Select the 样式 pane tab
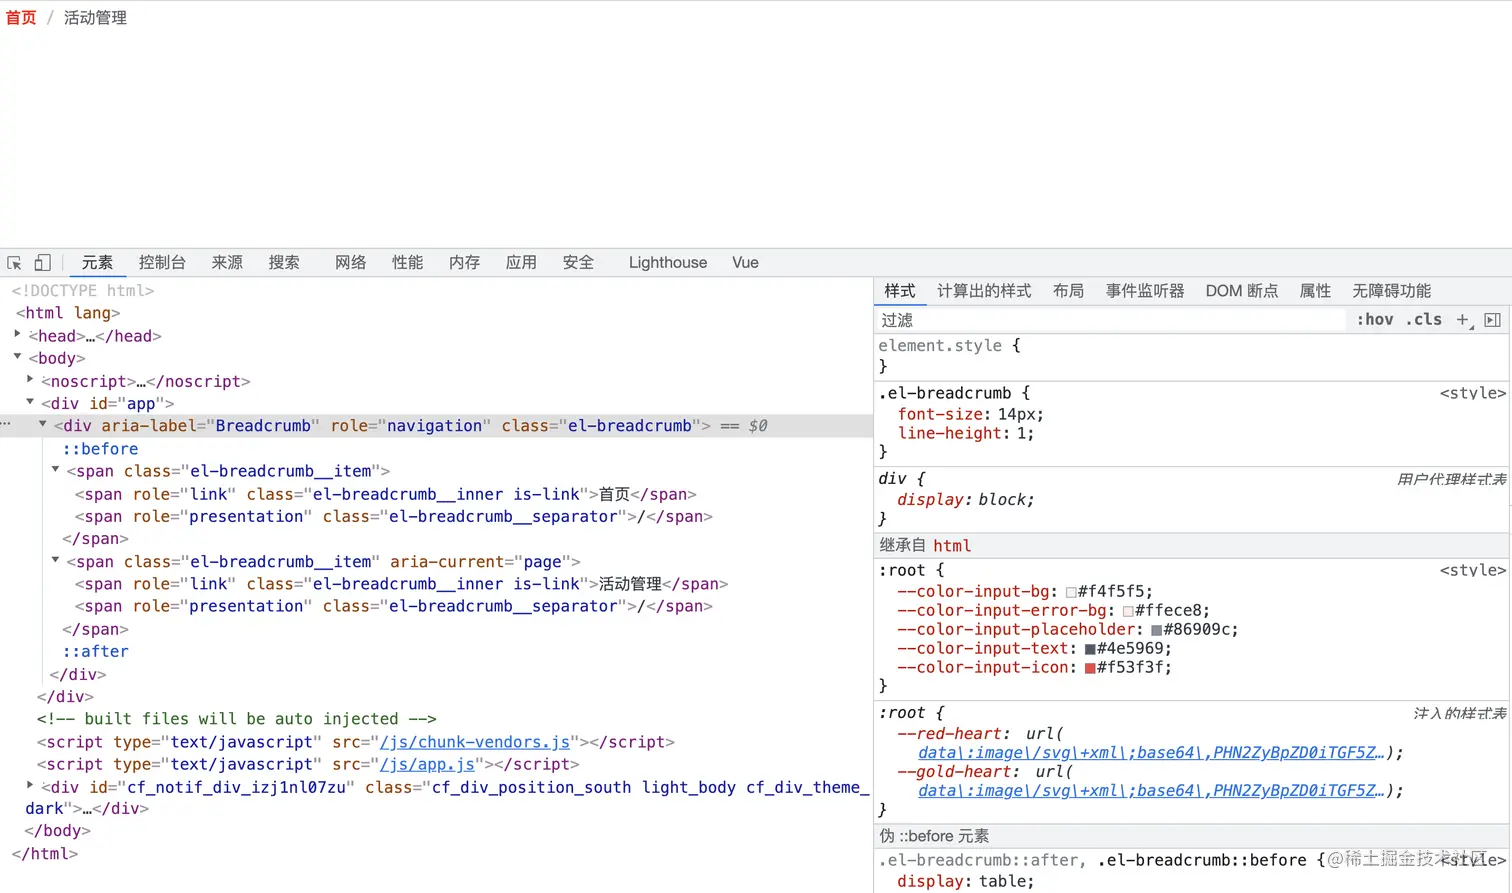This screenshot has width=1512, height=893. [x=900, y=291]
